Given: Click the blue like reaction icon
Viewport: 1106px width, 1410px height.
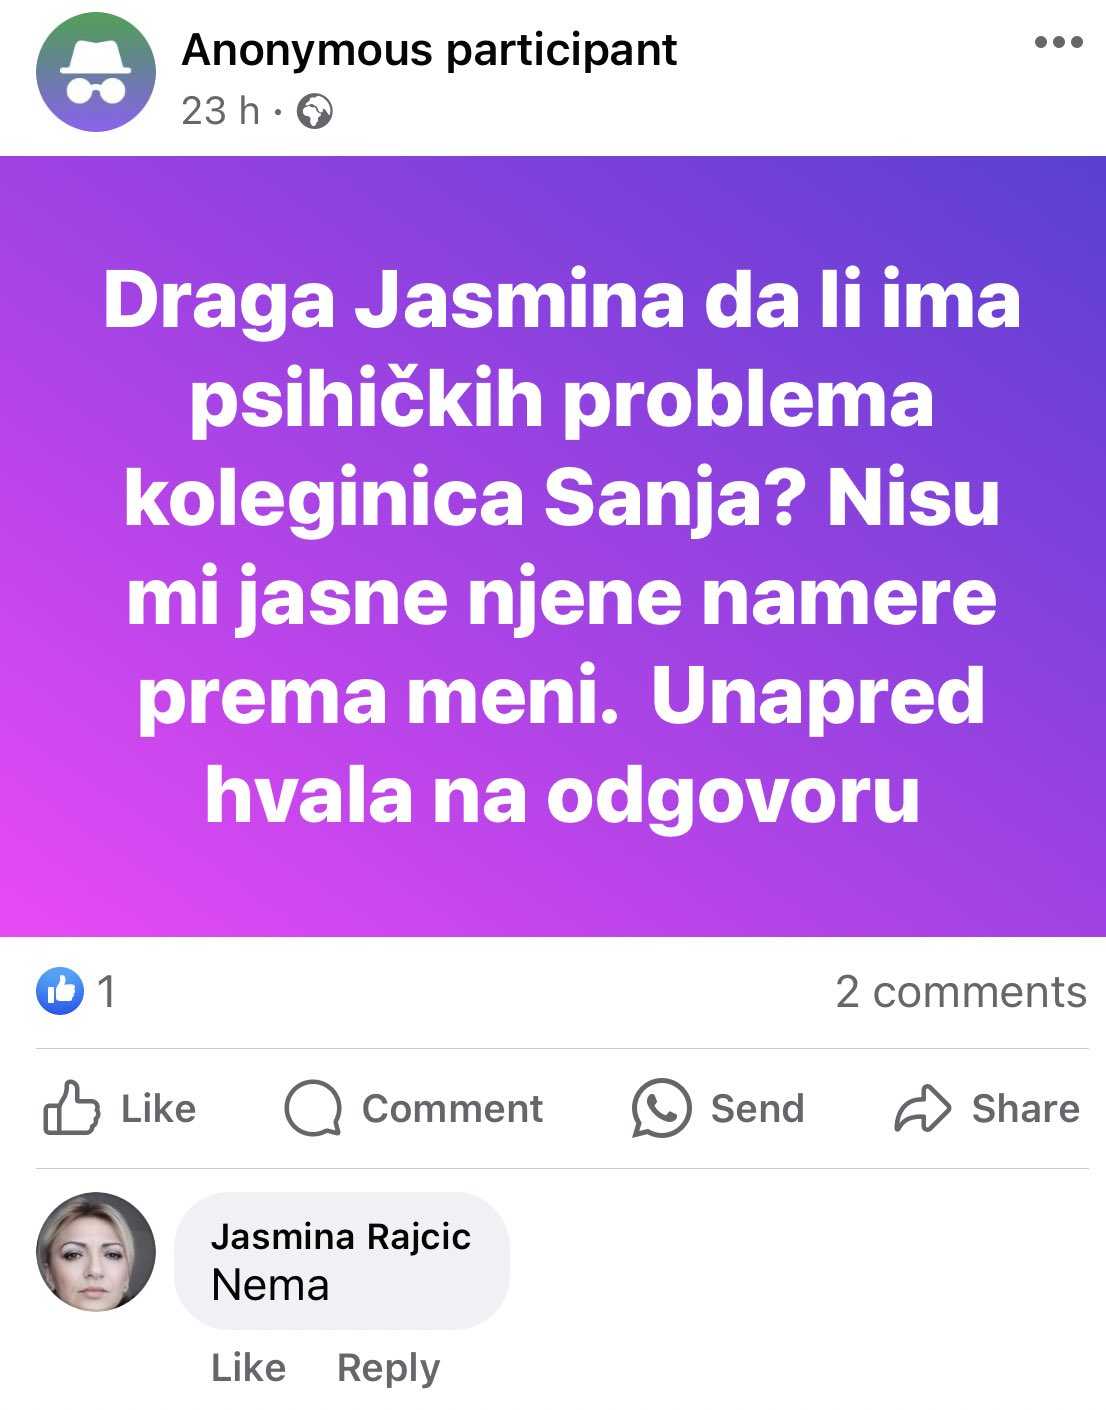Looking at the screenshot, I should 60,991.
